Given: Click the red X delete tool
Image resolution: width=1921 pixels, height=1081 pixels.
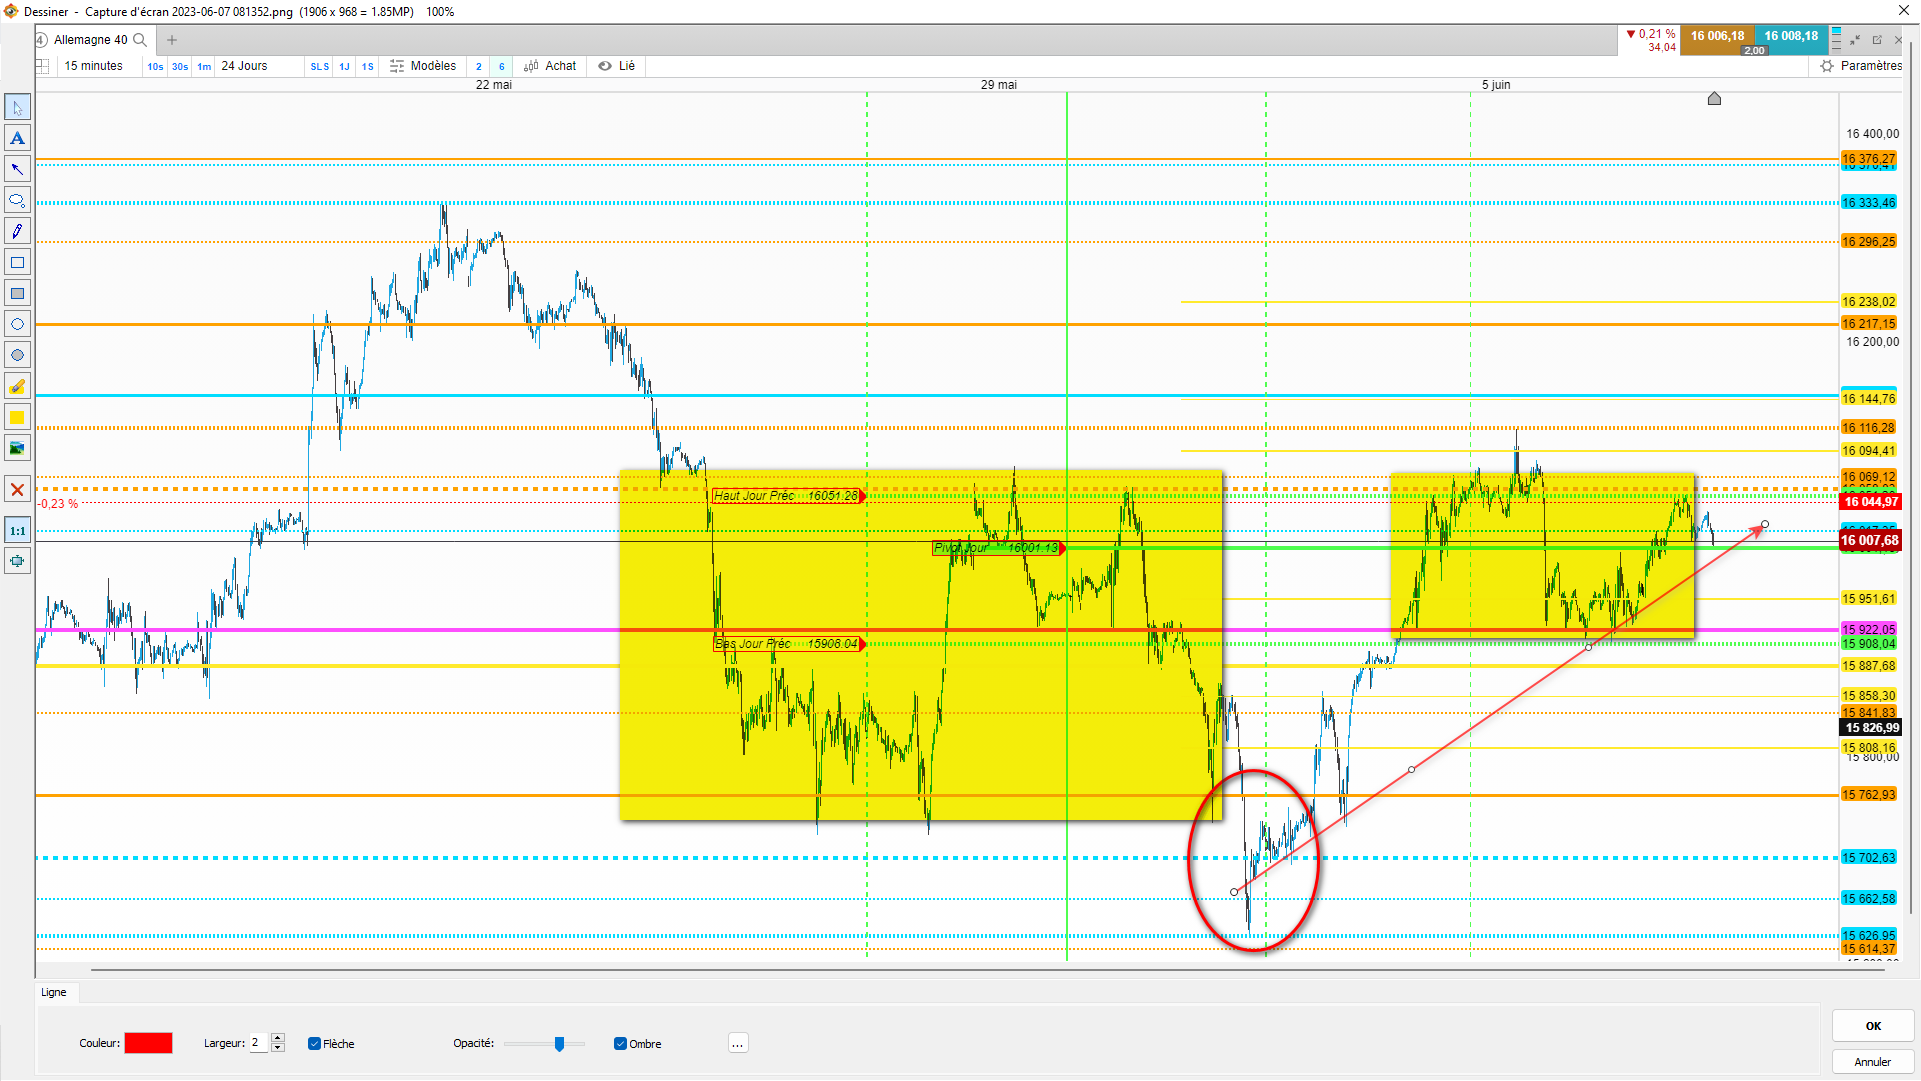Looking at the screenshot, I should click(x=17, y=490).
